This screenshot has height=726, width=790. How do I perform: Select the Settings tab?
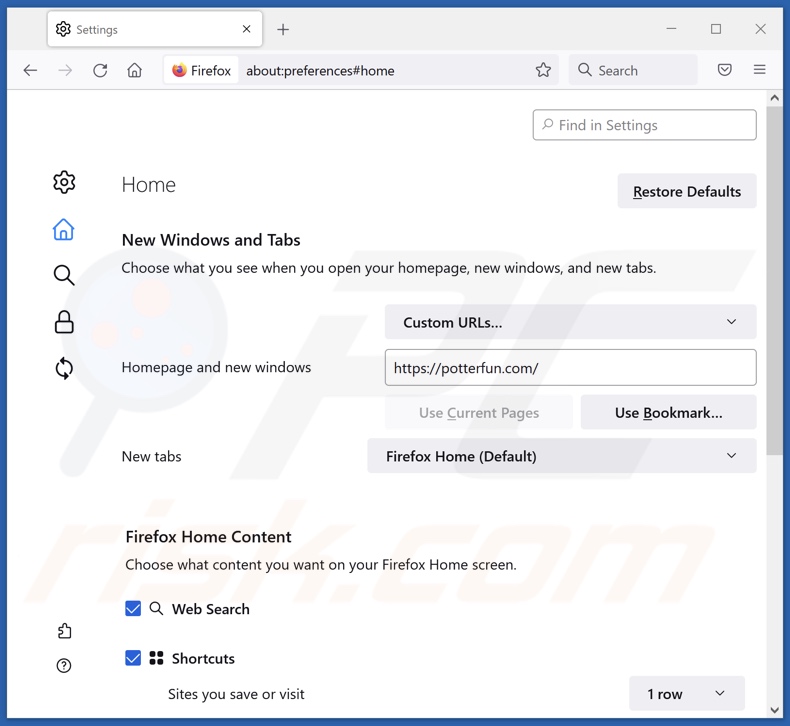pos(155,29)
